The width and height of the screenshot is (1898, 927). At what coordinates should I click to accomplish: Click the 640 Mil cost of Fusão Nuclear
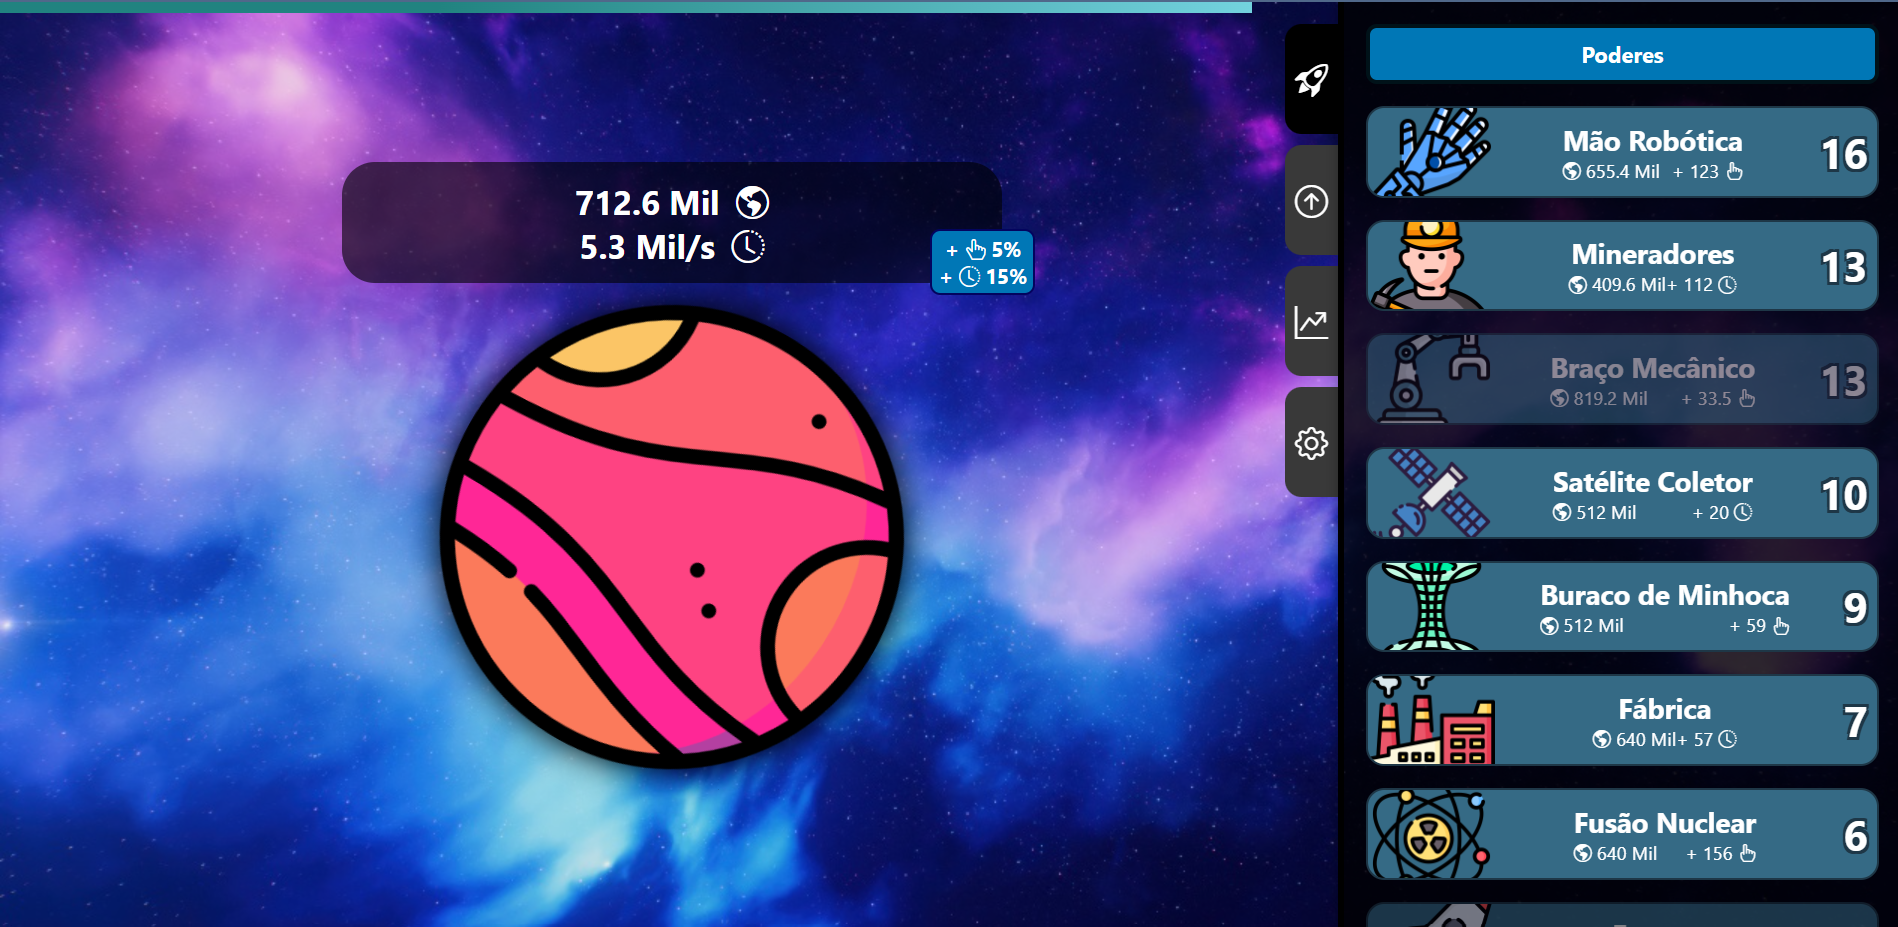coord(1615,854)
